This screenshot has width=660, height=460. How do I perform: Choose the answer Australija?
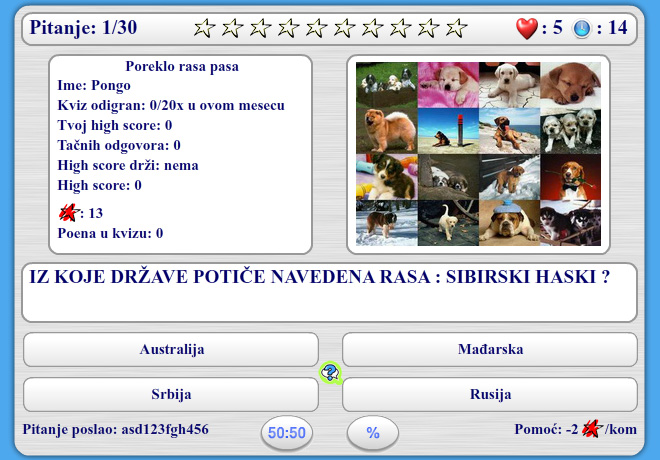171,350
